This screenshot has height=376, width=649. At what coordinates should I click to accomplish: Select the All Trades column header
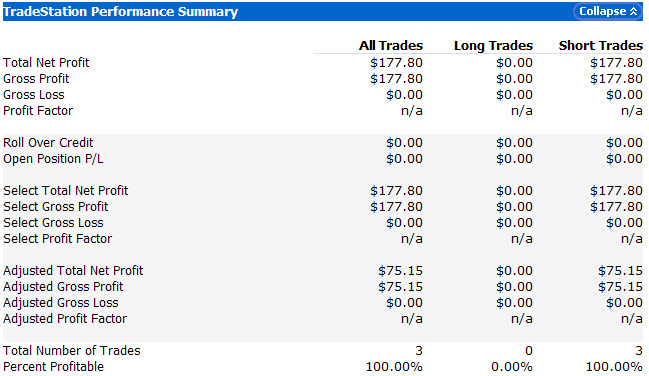(391, 46)
